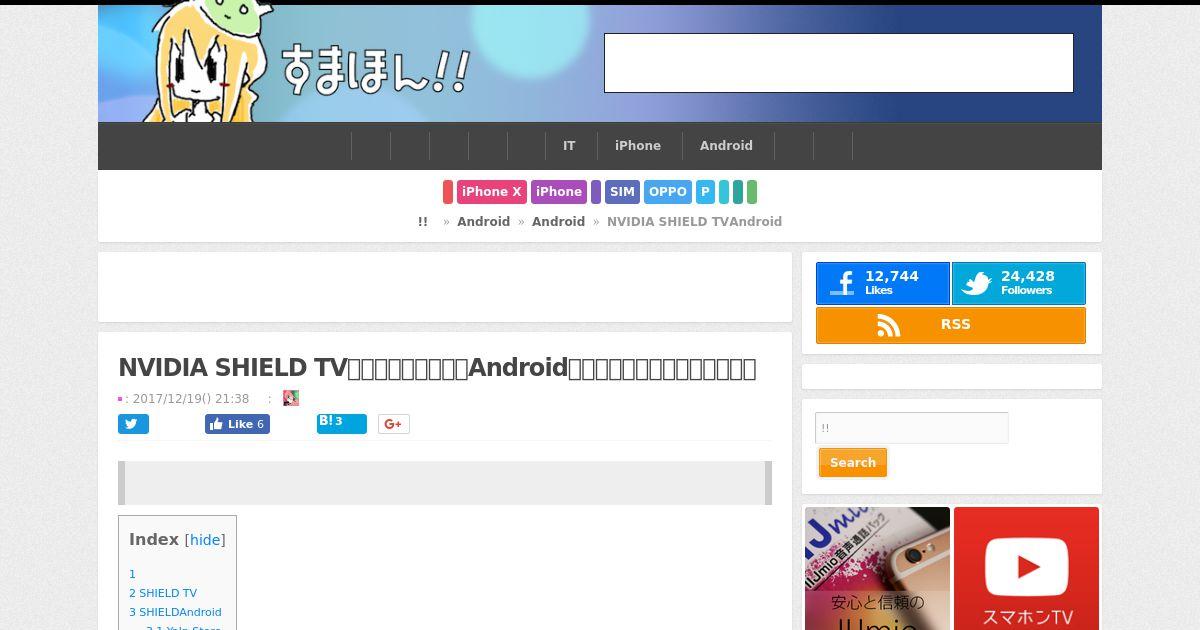
Task: Open the iPhone nav menu item
Action: pos(638,146)
